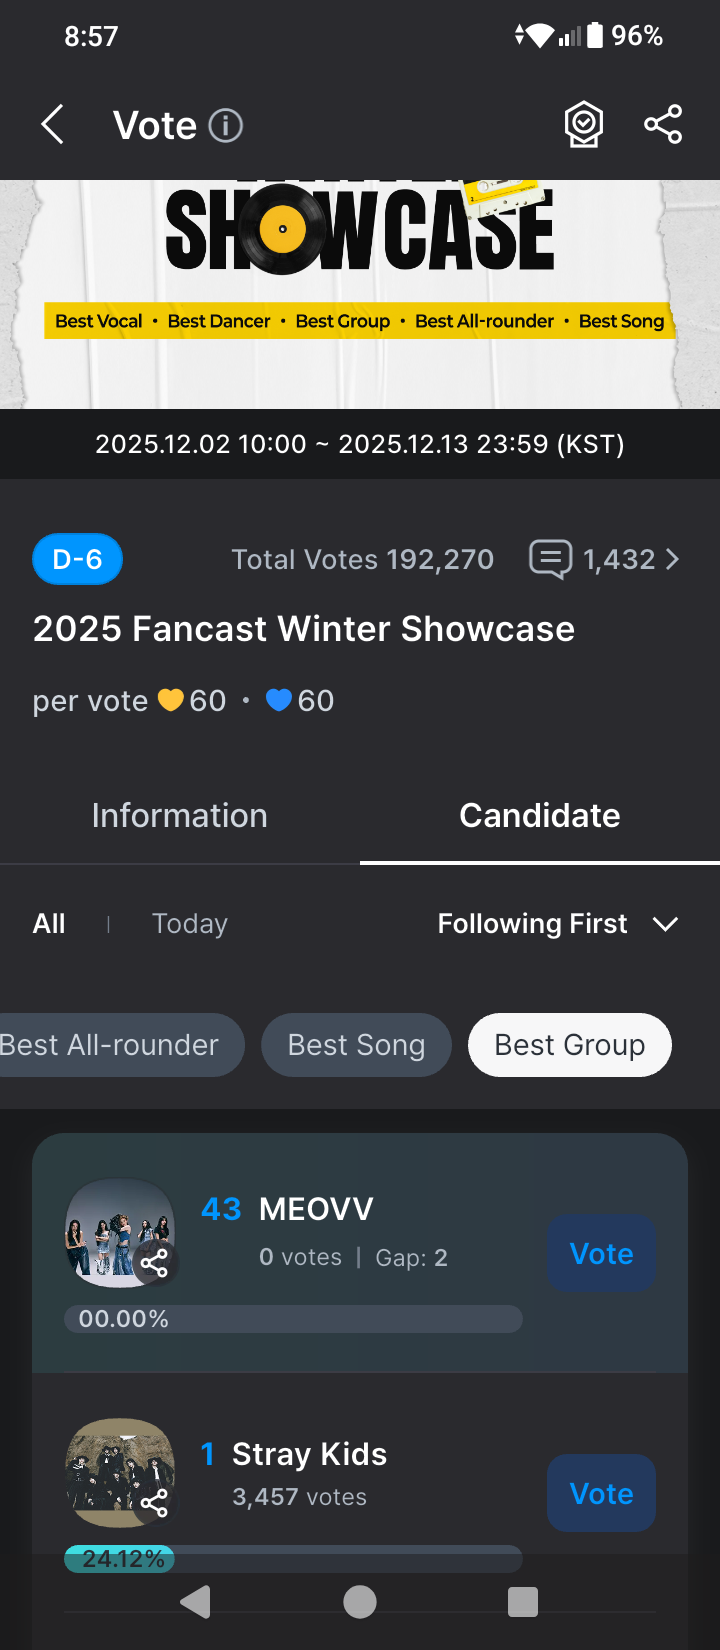The height and width of the screenshot is (1650, 720).
Task: Tap the badge verification icon in header
Action: click(584, 125)
